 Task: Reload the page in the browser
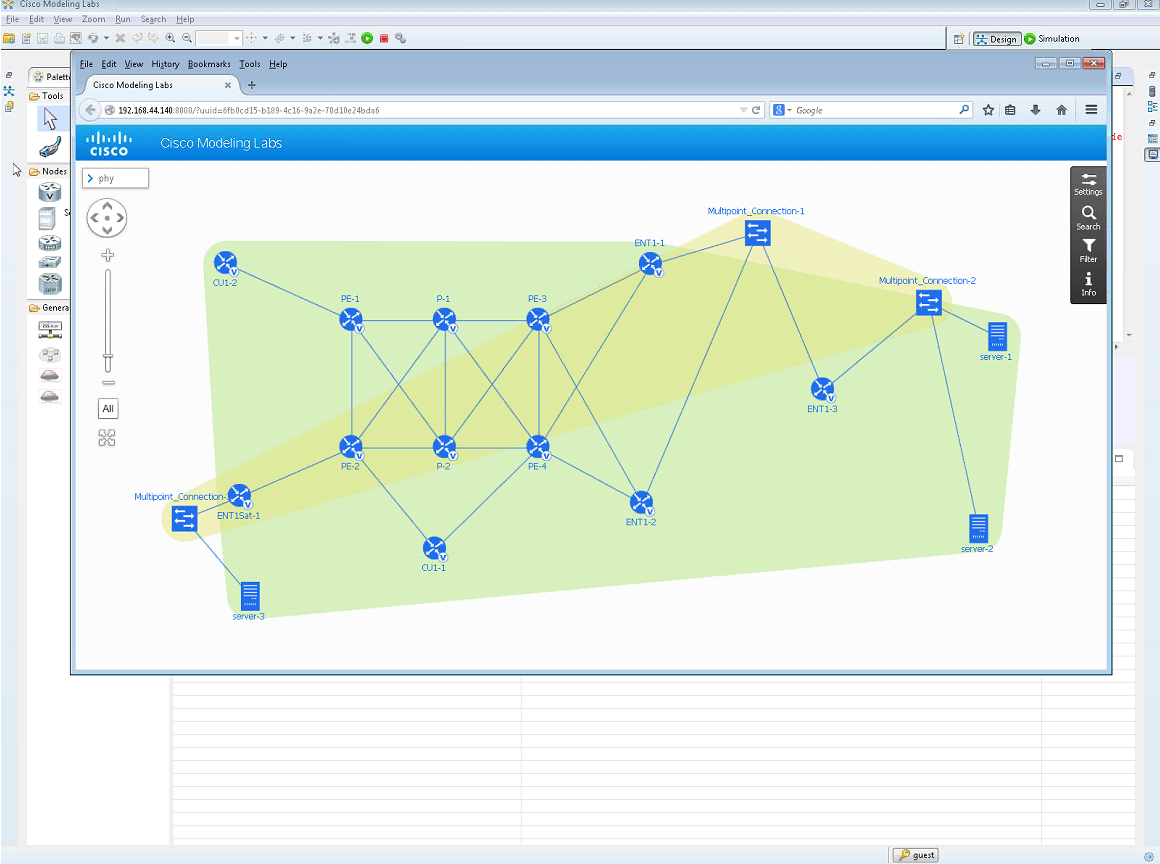(x=756, y=110)
